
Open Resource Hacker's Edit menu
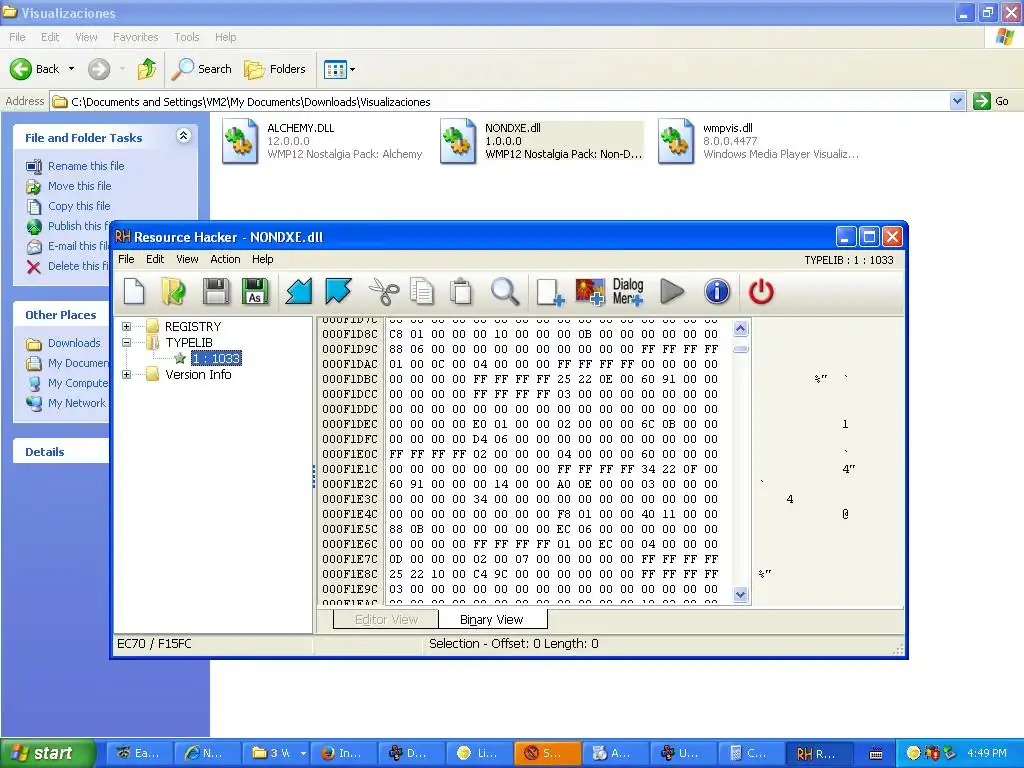155,259
